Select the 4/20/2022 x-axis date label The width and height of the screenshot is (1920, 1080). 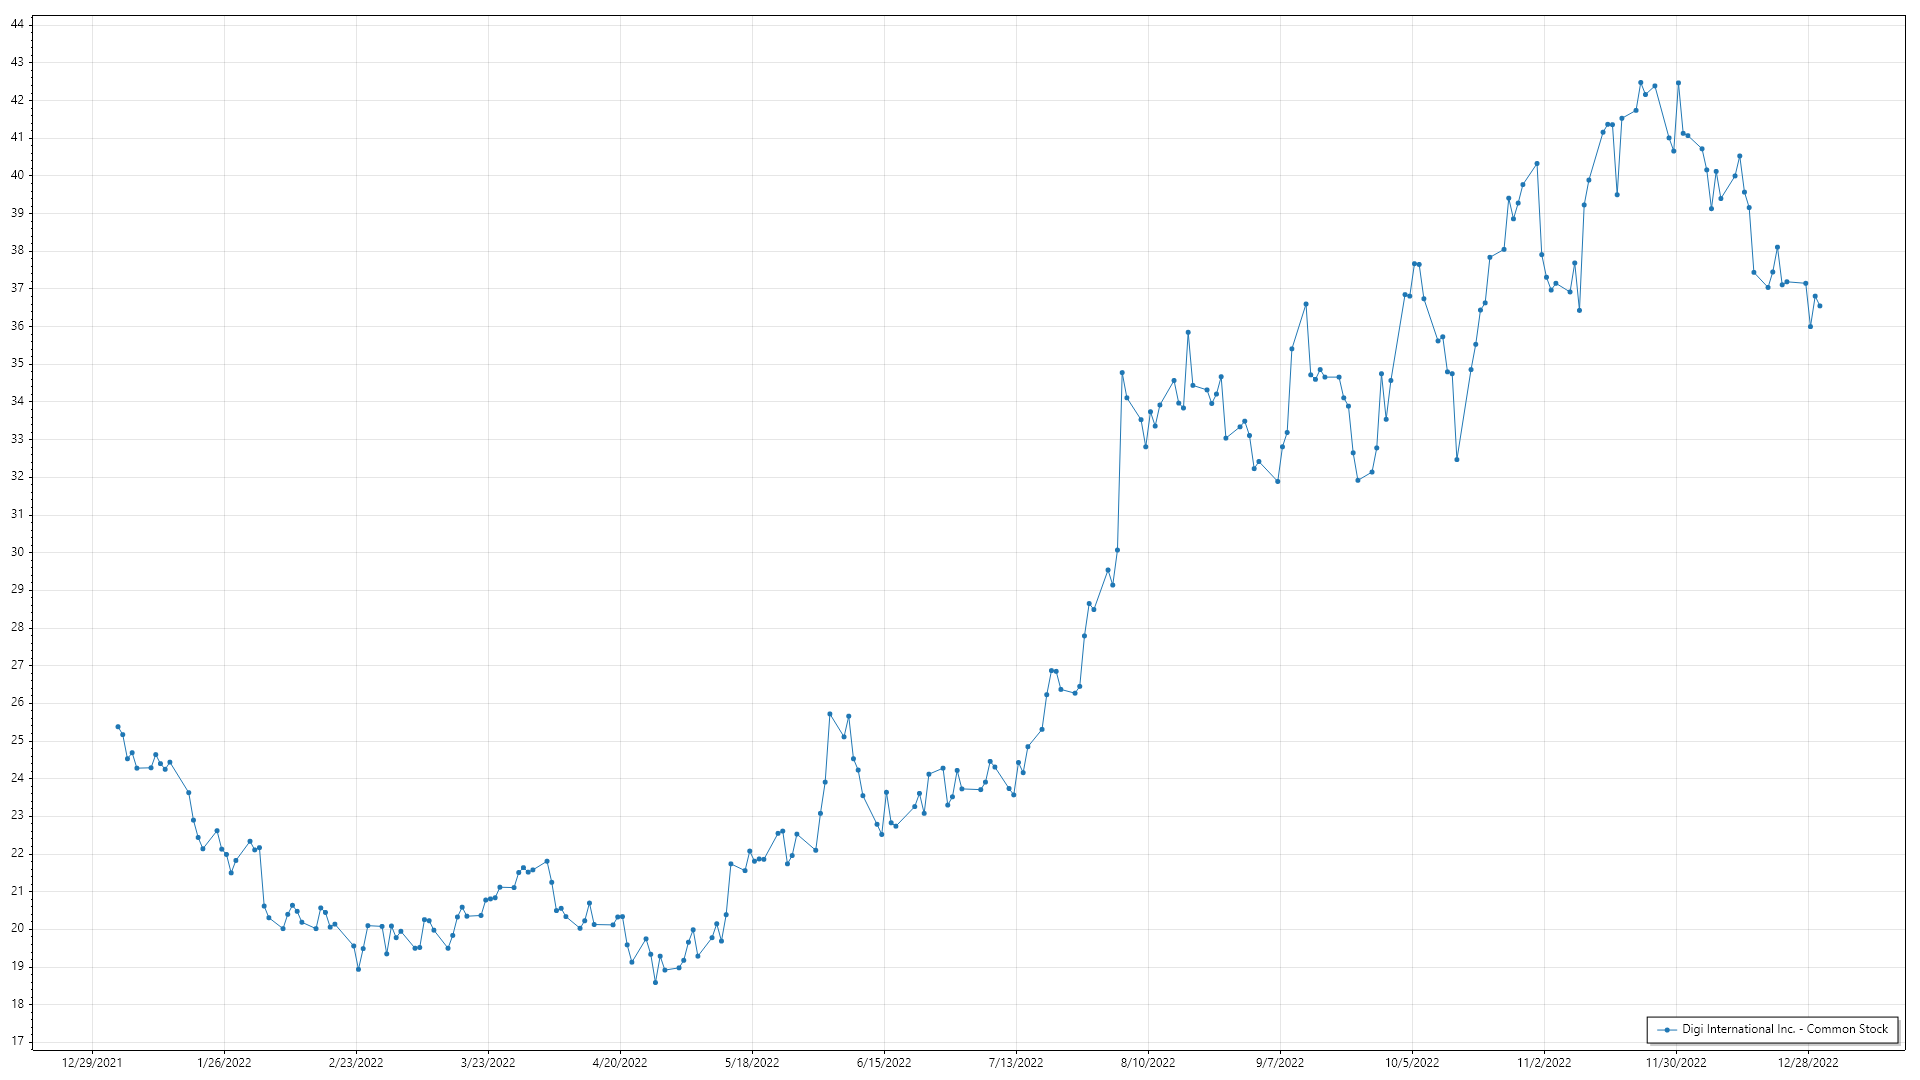point(620,1062)
